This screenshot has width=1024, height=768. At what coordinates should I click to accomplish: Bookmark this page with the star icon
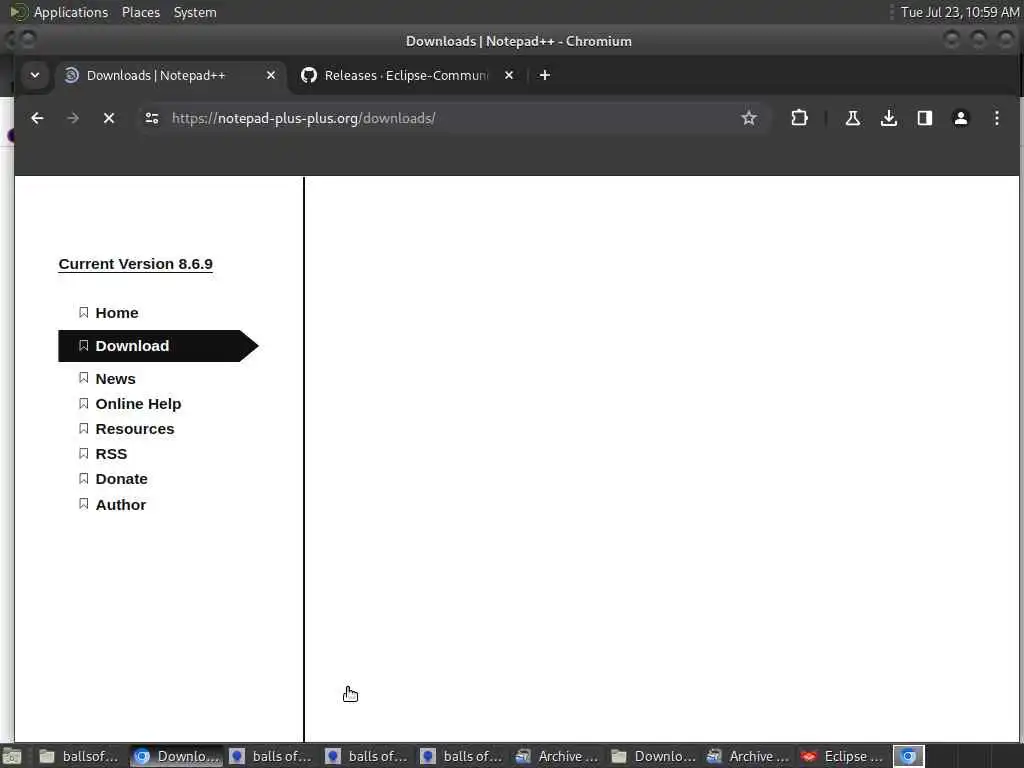748,118
